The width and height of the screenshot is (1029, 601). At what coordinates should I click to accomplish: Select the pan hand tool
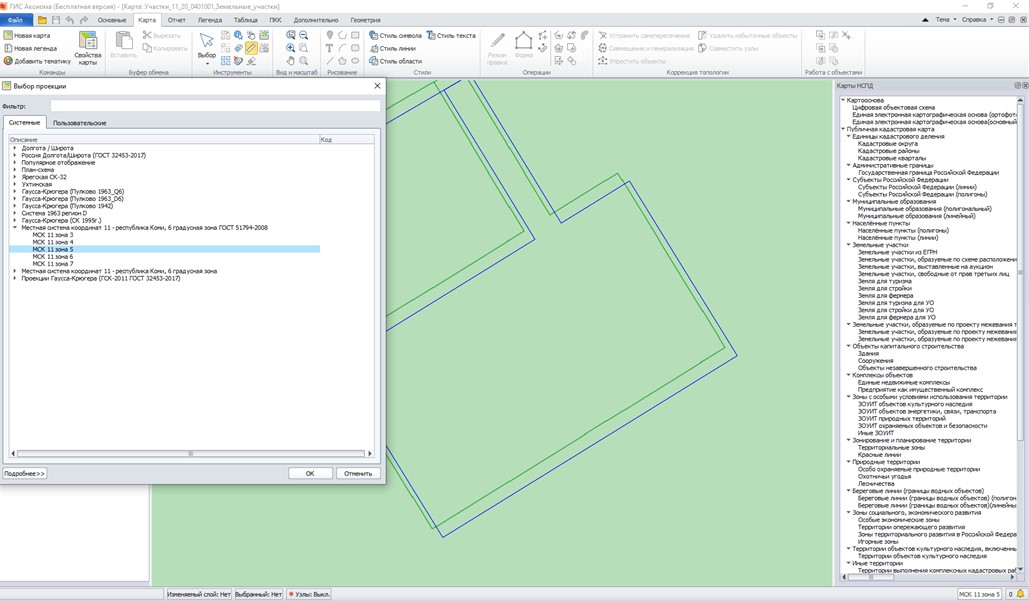coord(291,61)
